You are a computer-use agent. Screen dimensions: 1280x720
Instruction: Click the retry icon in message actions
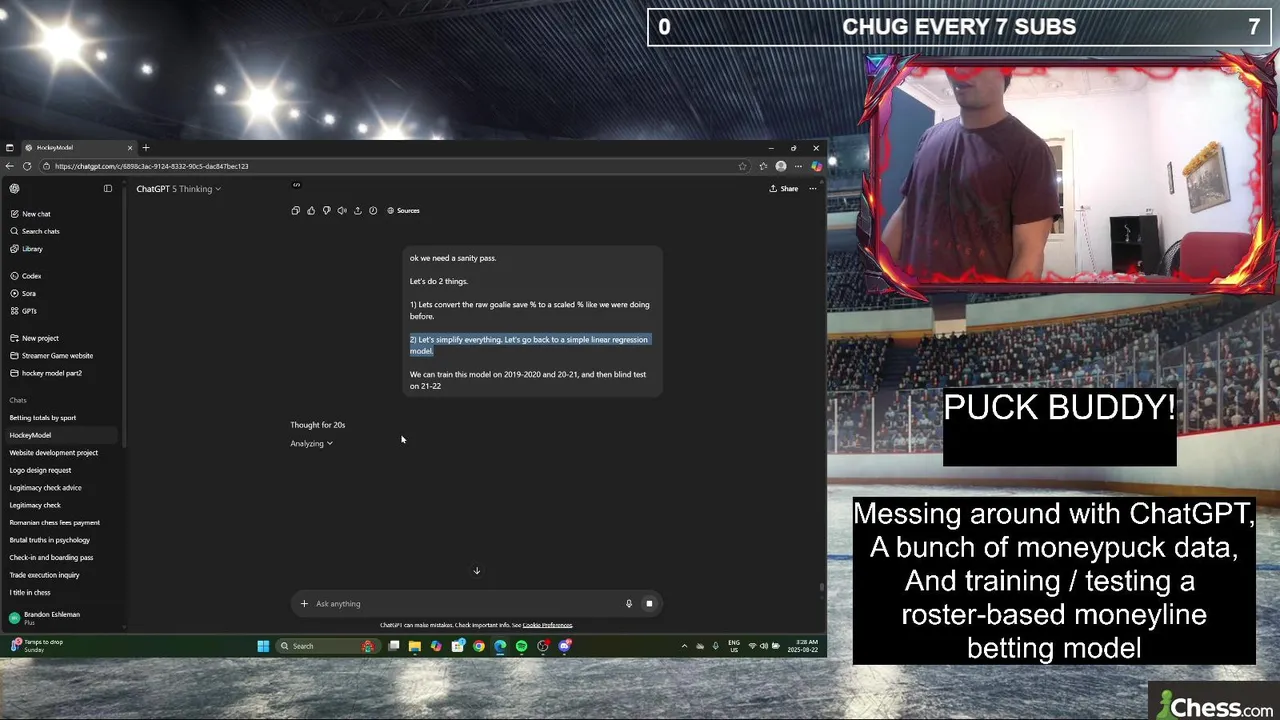click(x=373, y=211)
